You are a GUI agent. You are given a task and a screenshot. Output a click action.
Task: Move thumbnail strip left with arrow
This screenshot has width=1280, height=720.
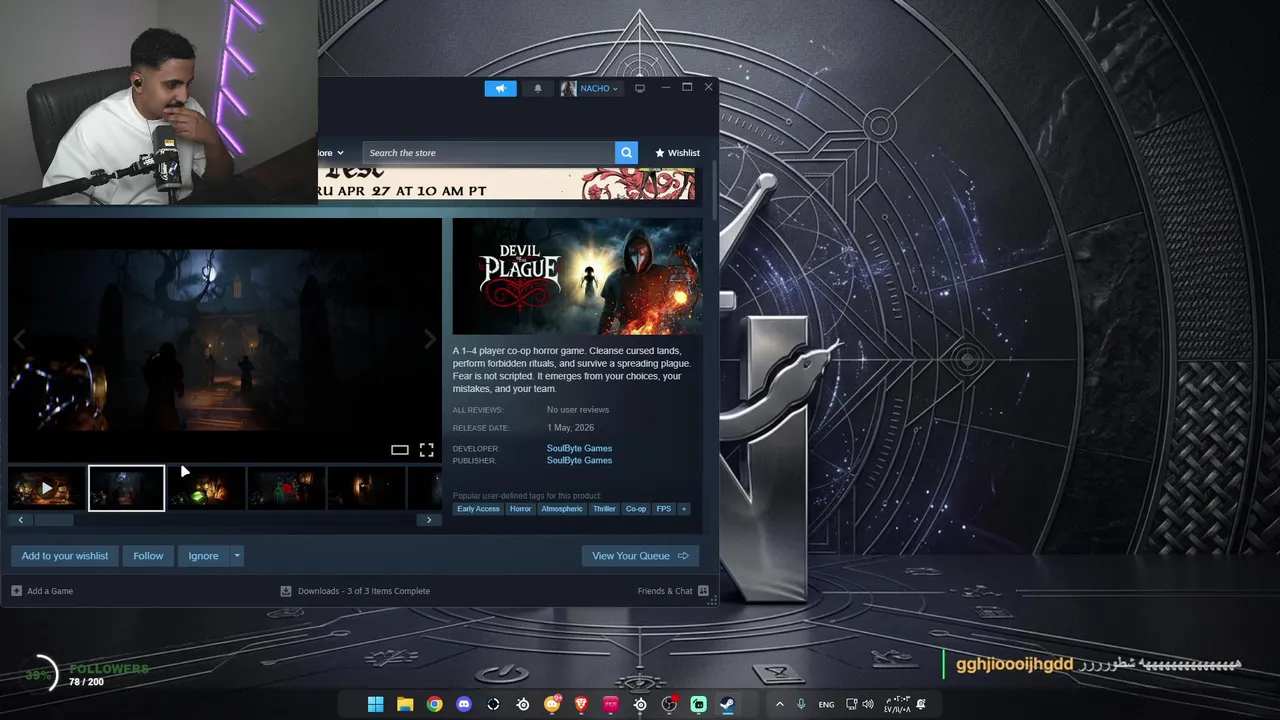coord(20,520)
